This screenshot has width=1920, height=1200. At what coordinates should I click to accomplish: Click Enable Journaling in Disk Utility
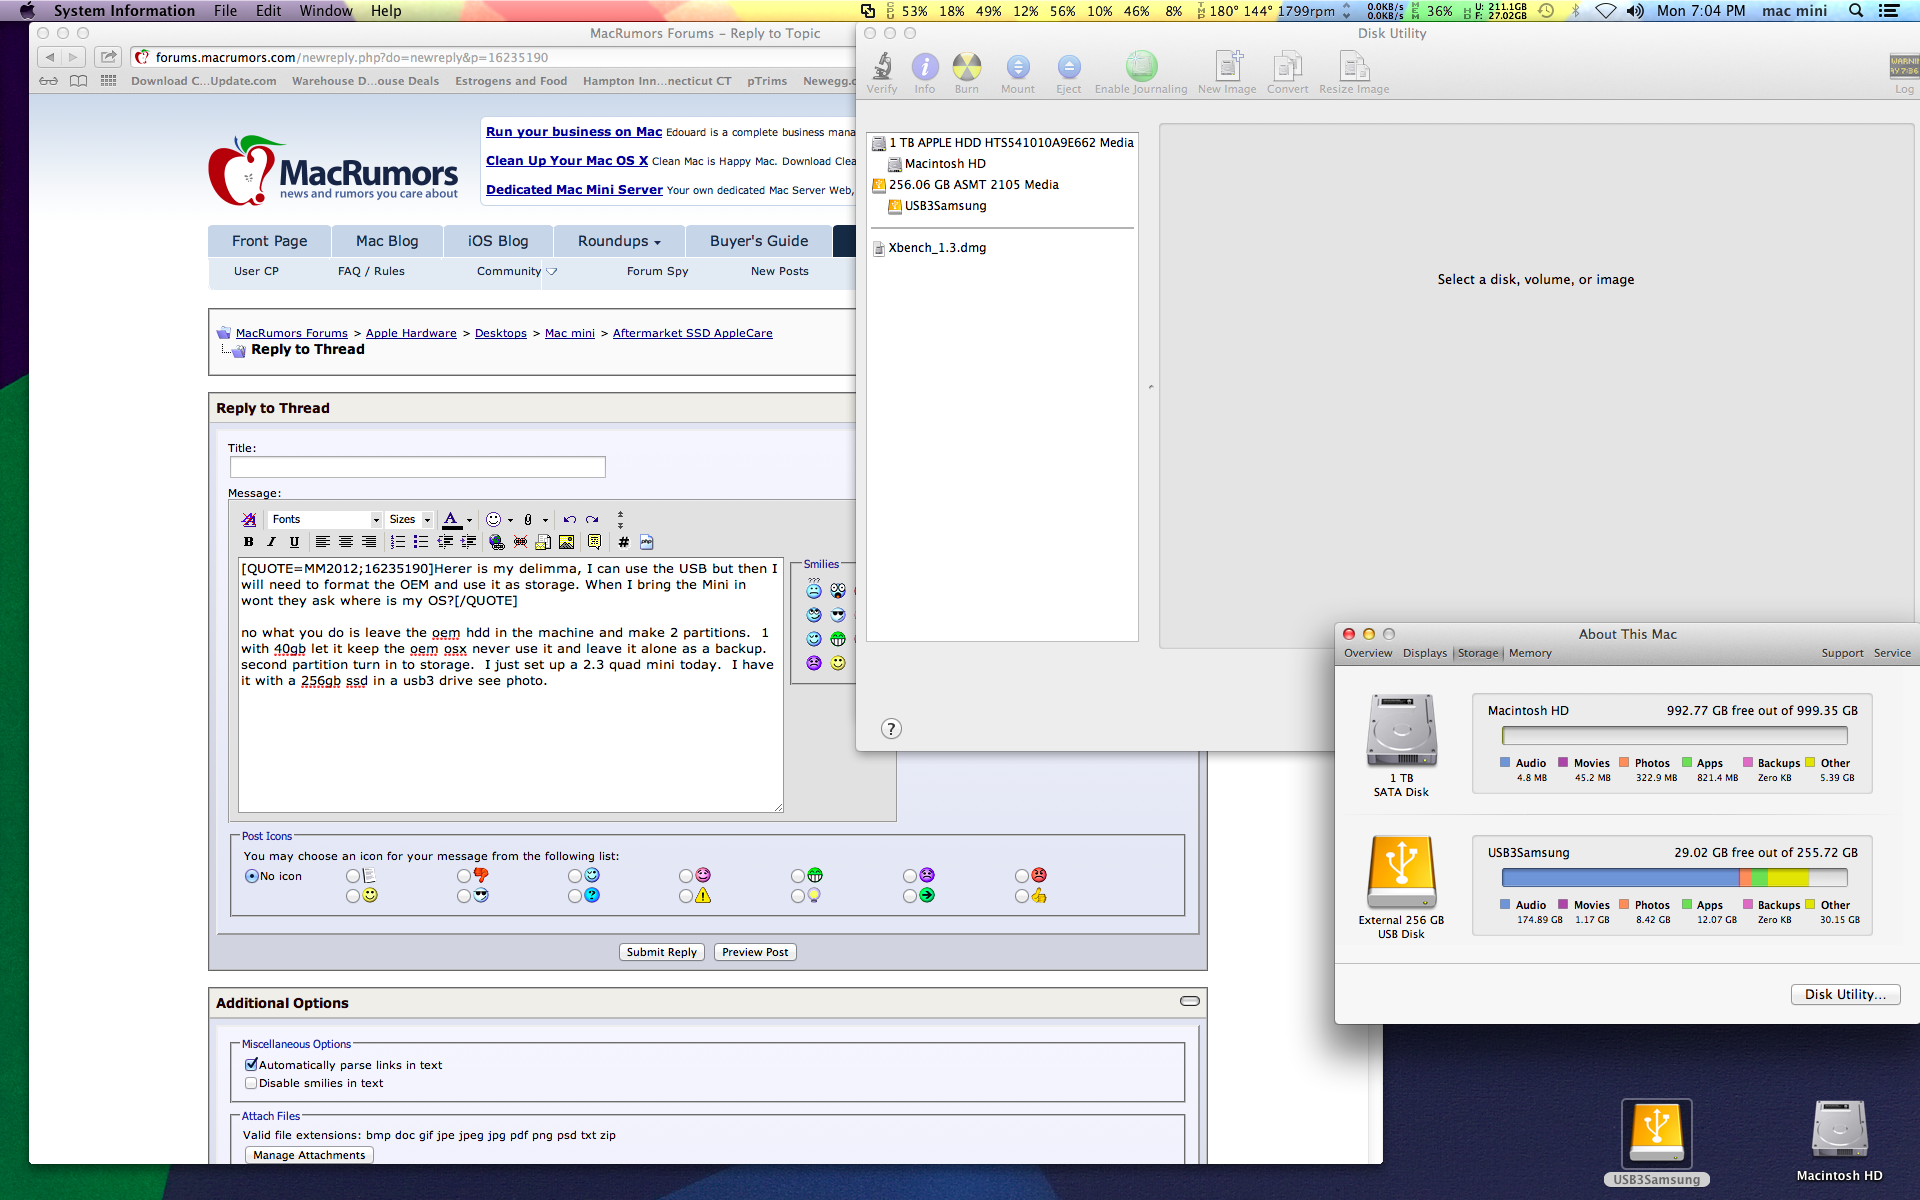pyautogui.click(x=1141, y=73)
